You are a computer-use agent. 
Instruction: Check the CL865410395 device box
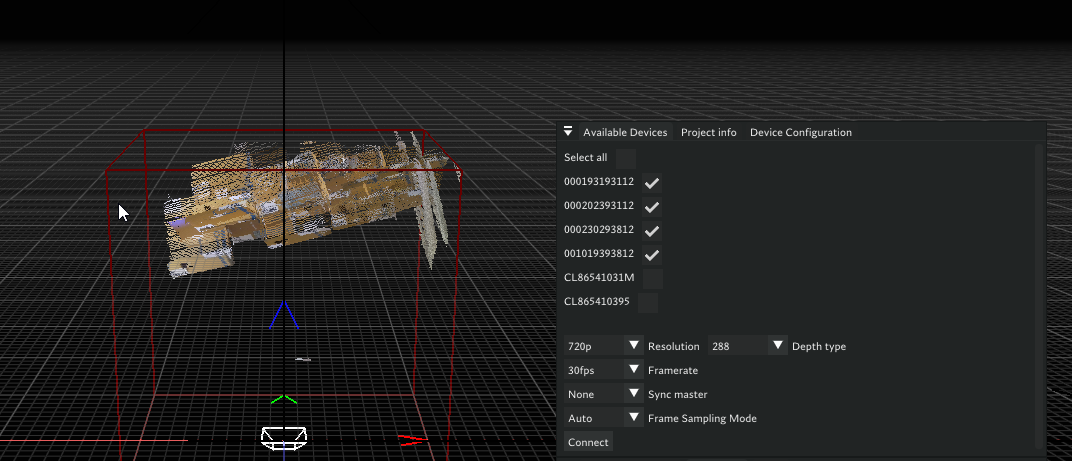pyautogui.click(x=648, y=302)
